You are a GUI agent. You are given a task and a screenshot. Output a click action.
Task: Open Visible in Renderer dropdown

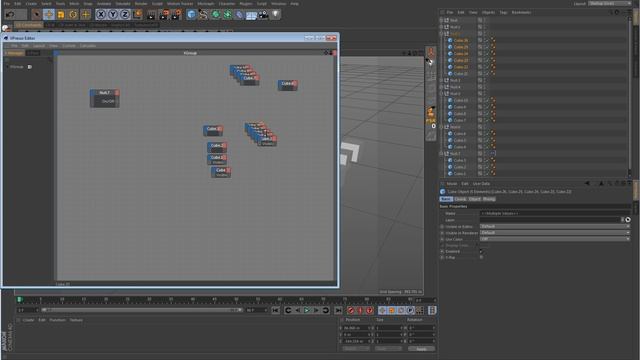click(555, 233)
